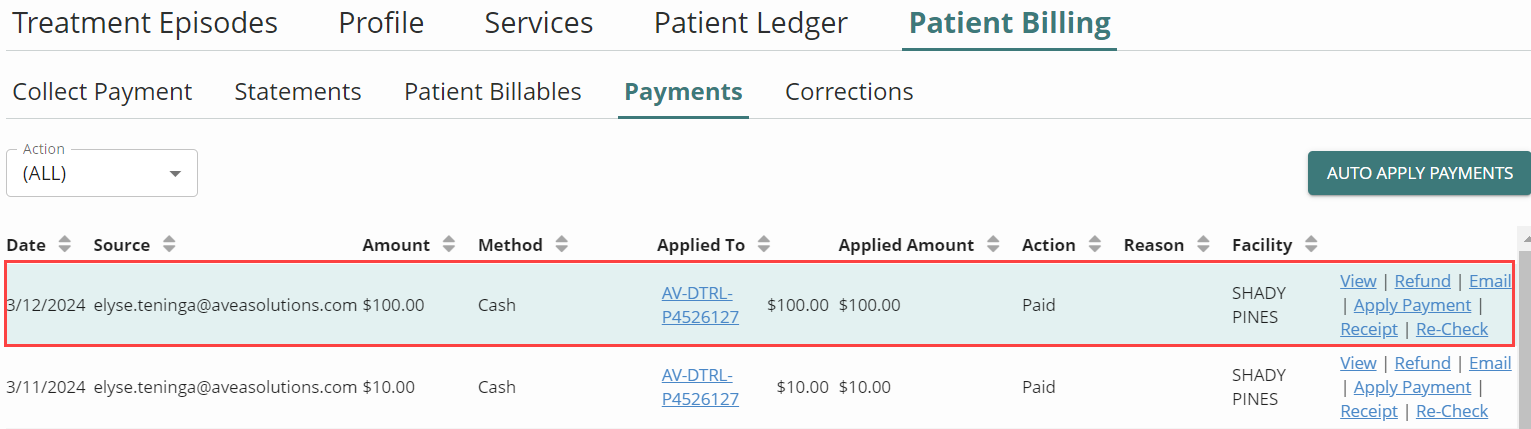Sort by the Applied Amount column icon

click(993, 244)
